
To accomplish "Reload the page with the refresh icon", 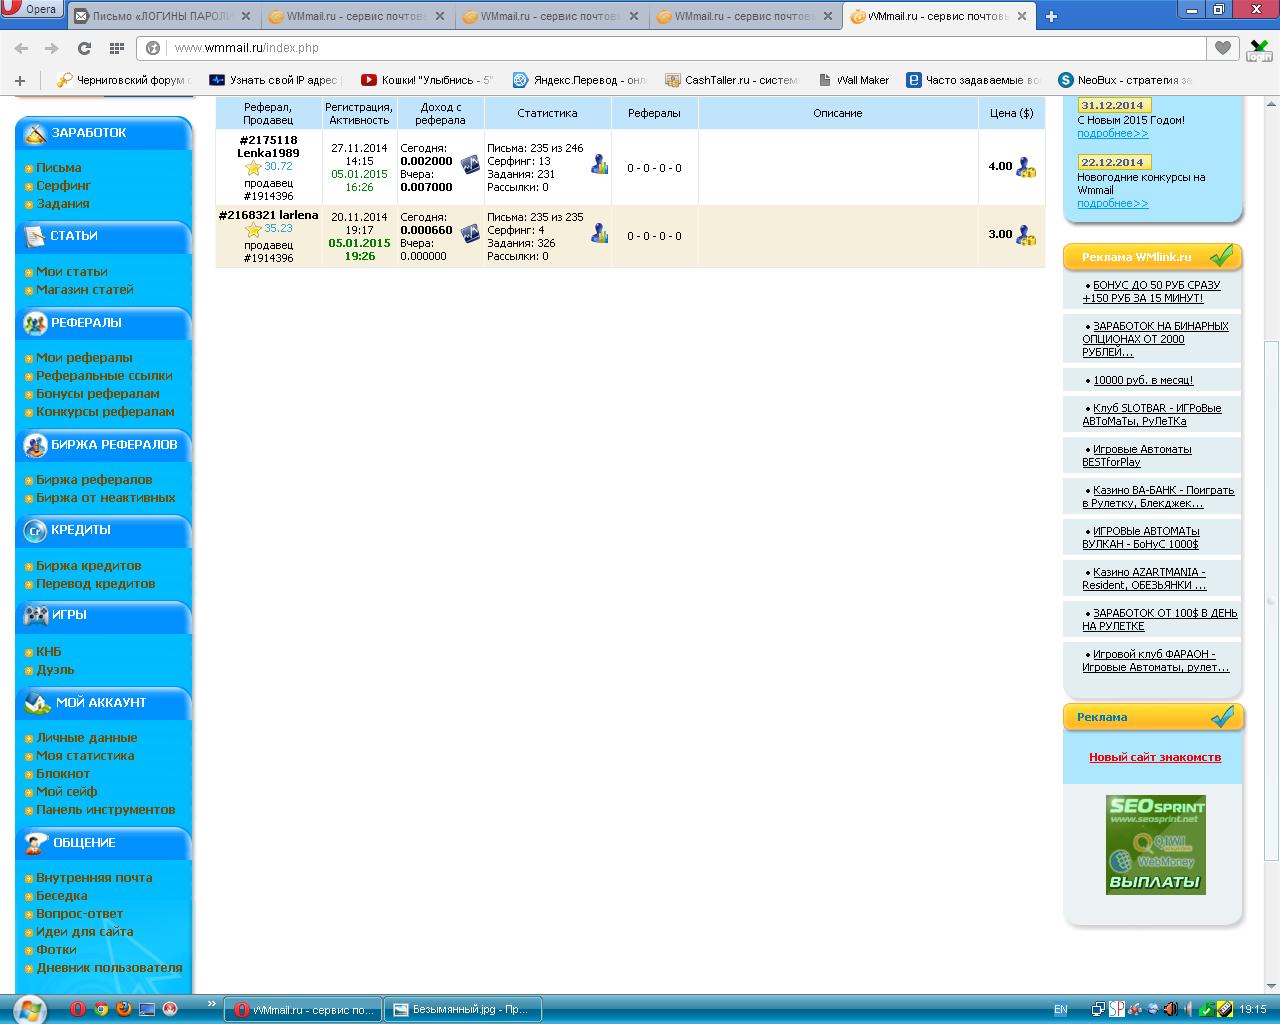I will click(x=84, y=48).
